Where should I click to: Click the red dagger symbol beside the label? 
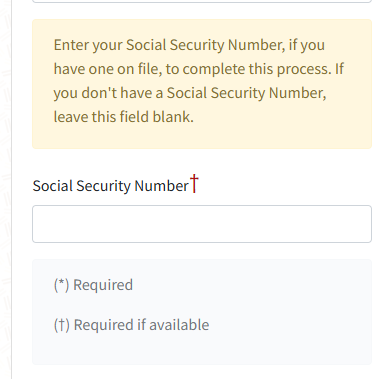[x=194, y=183]
